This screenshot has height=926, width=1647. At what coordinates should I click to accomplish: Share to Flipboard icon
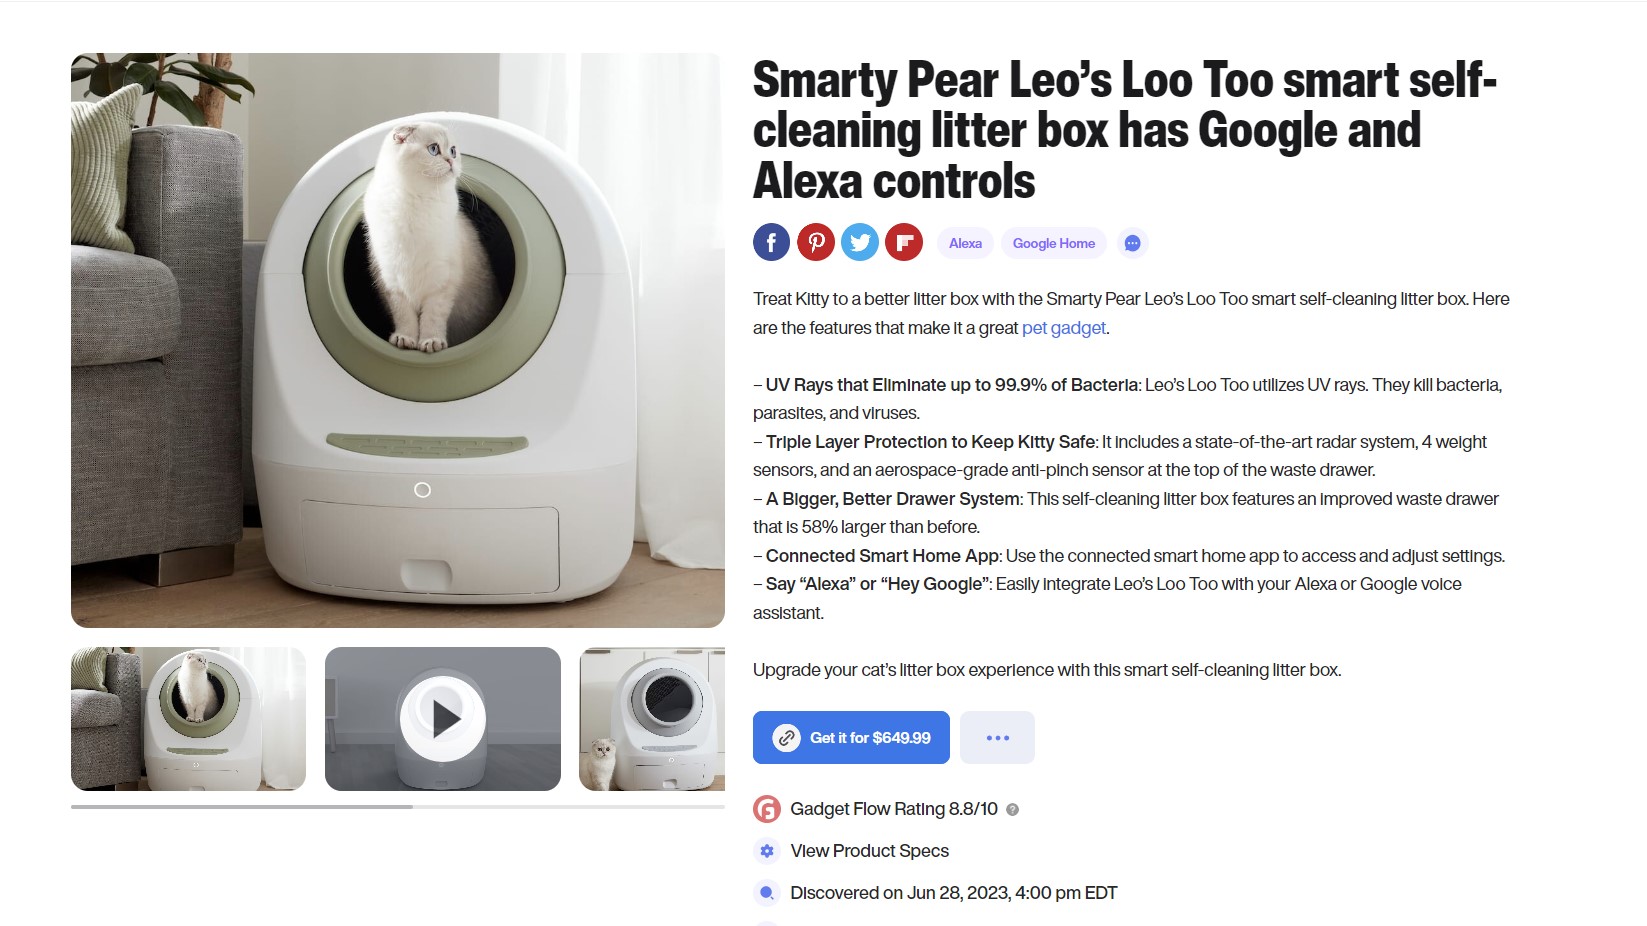pyautogui.click(x=904, y=242)
